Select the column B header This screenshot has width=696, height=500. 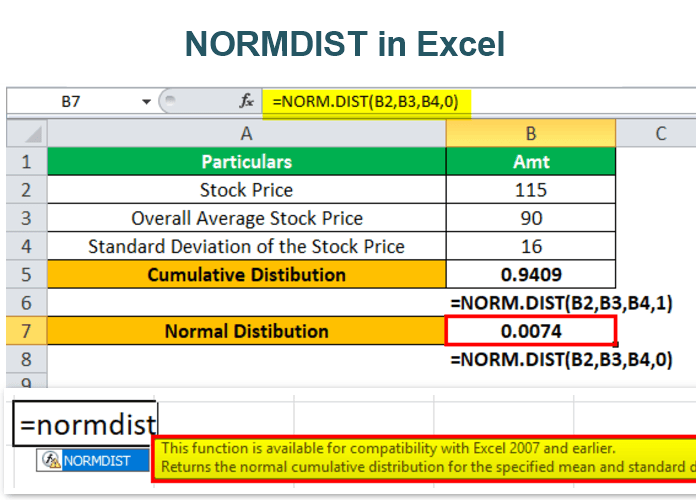point(531,133)
